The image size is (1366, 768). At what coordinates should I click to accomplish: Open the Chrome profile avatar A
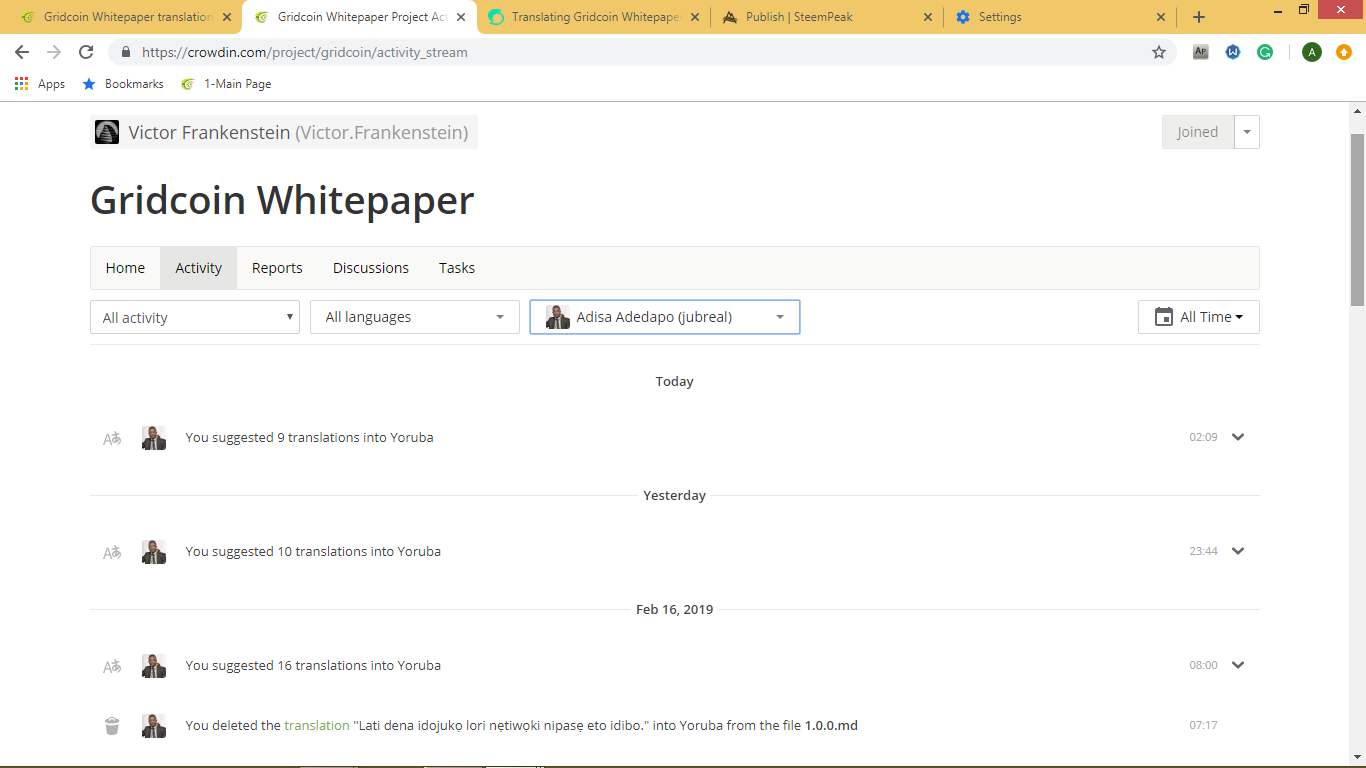[x=1311, y=52]
